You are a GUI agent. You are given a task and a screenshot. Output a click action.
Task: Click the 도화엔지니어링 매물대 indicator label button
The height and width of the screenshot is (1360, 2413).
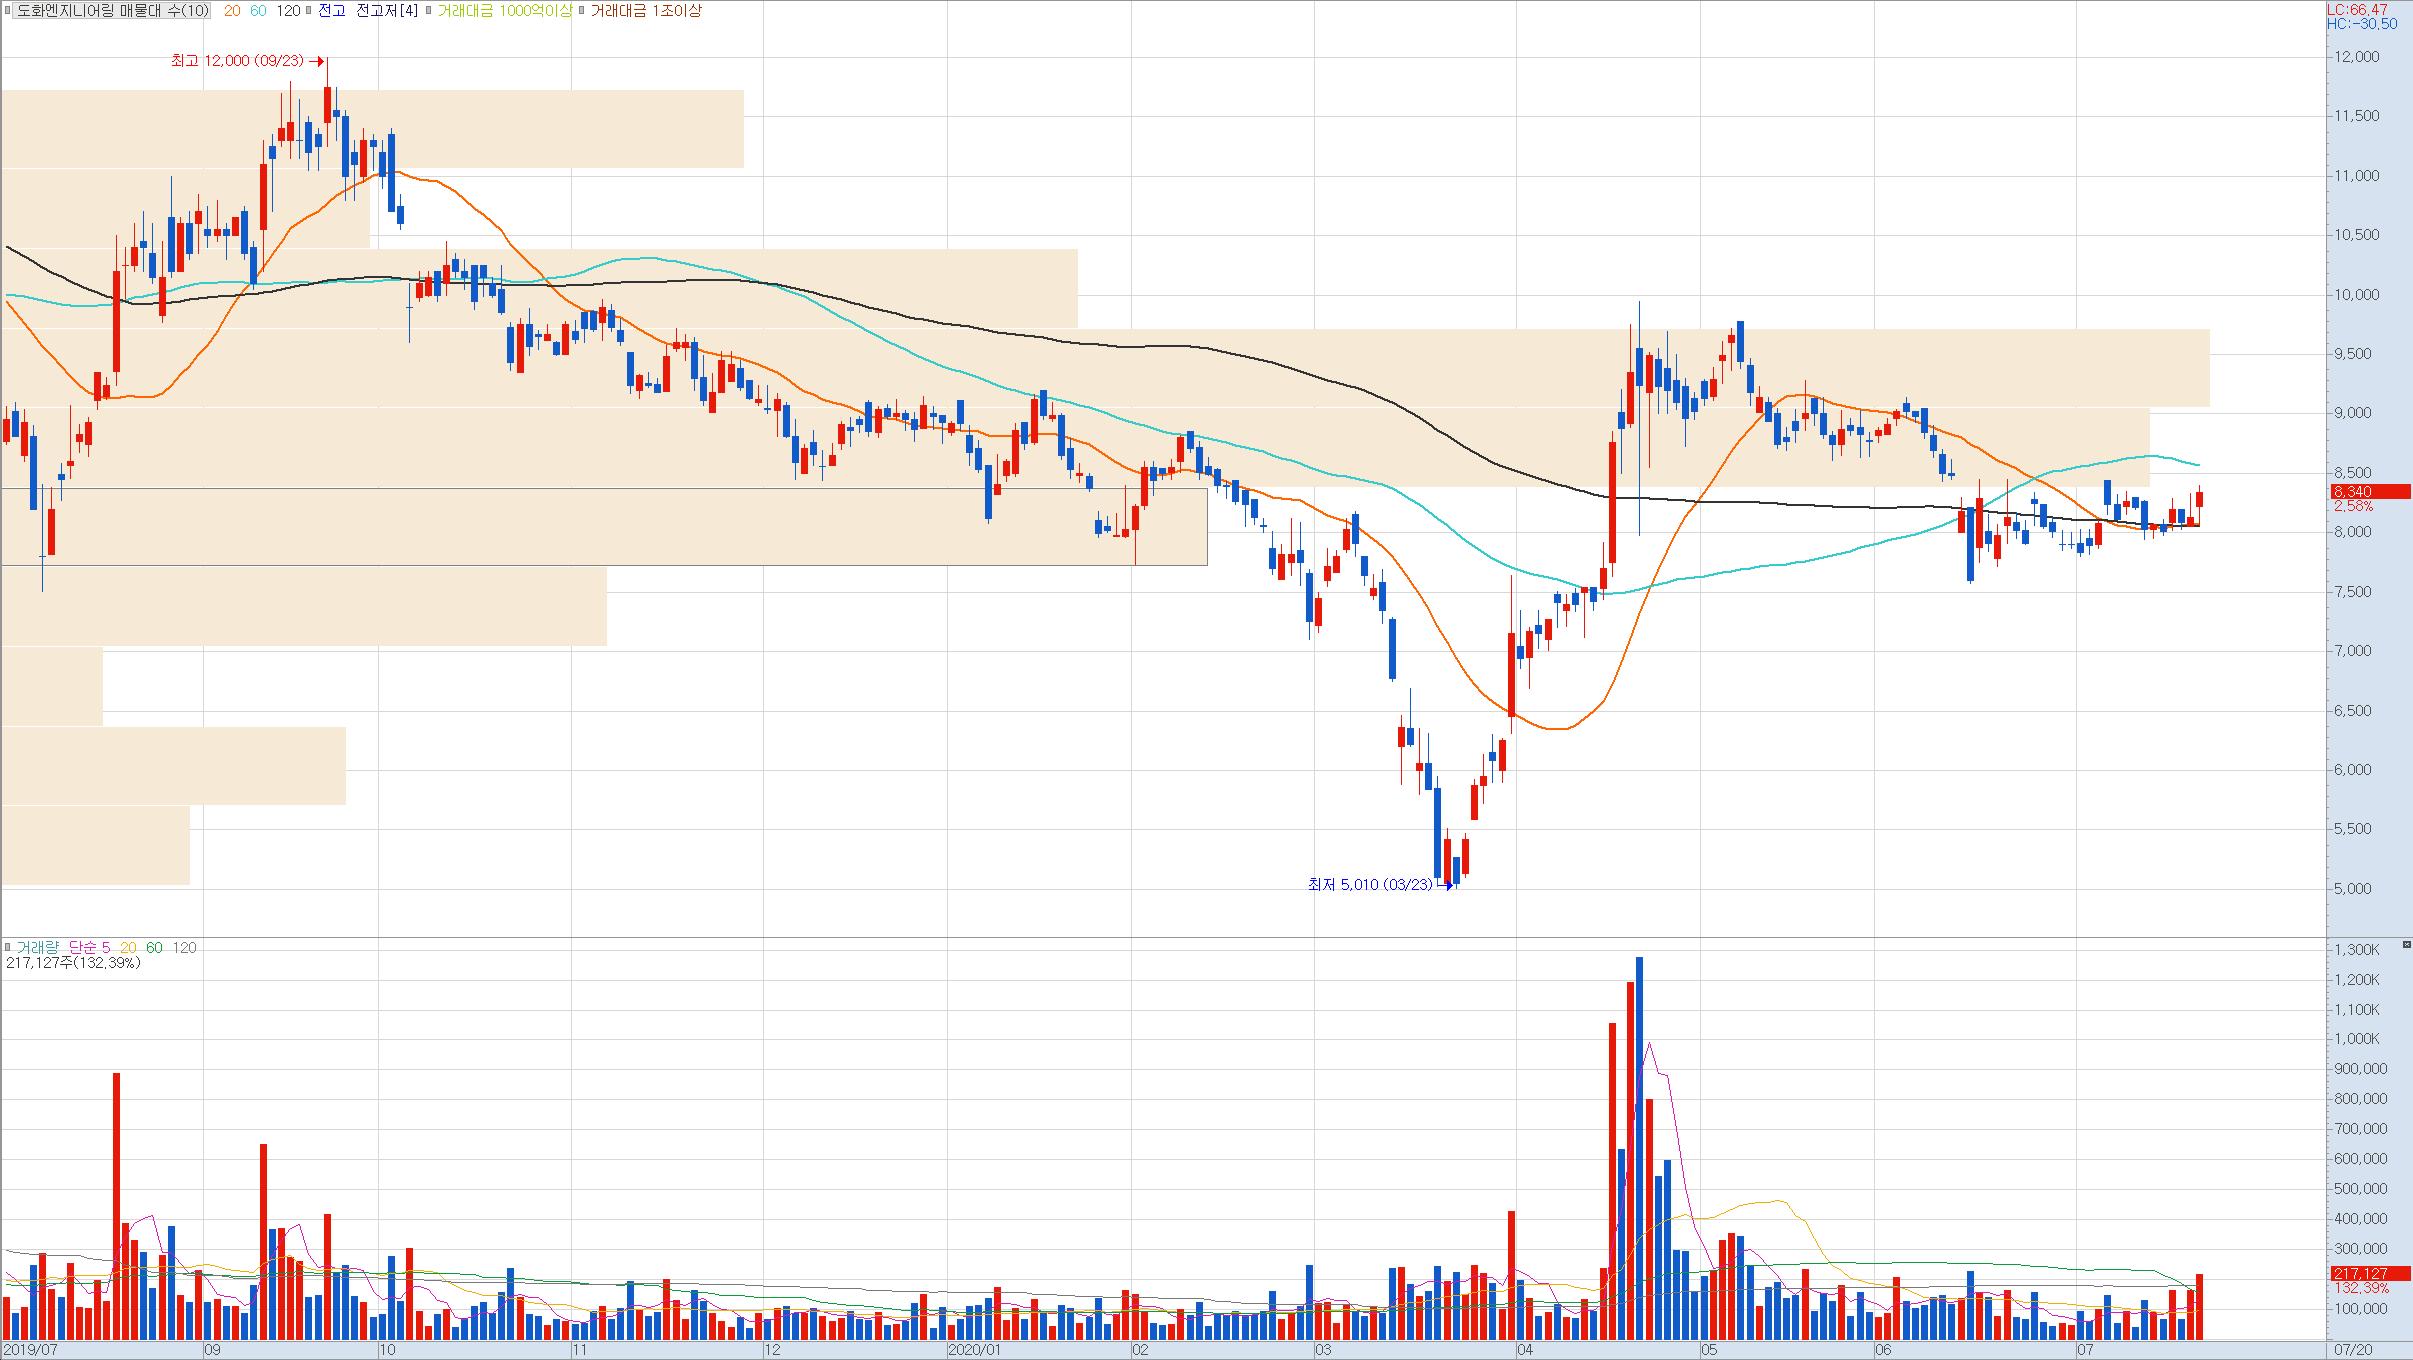tap(112, 11)
